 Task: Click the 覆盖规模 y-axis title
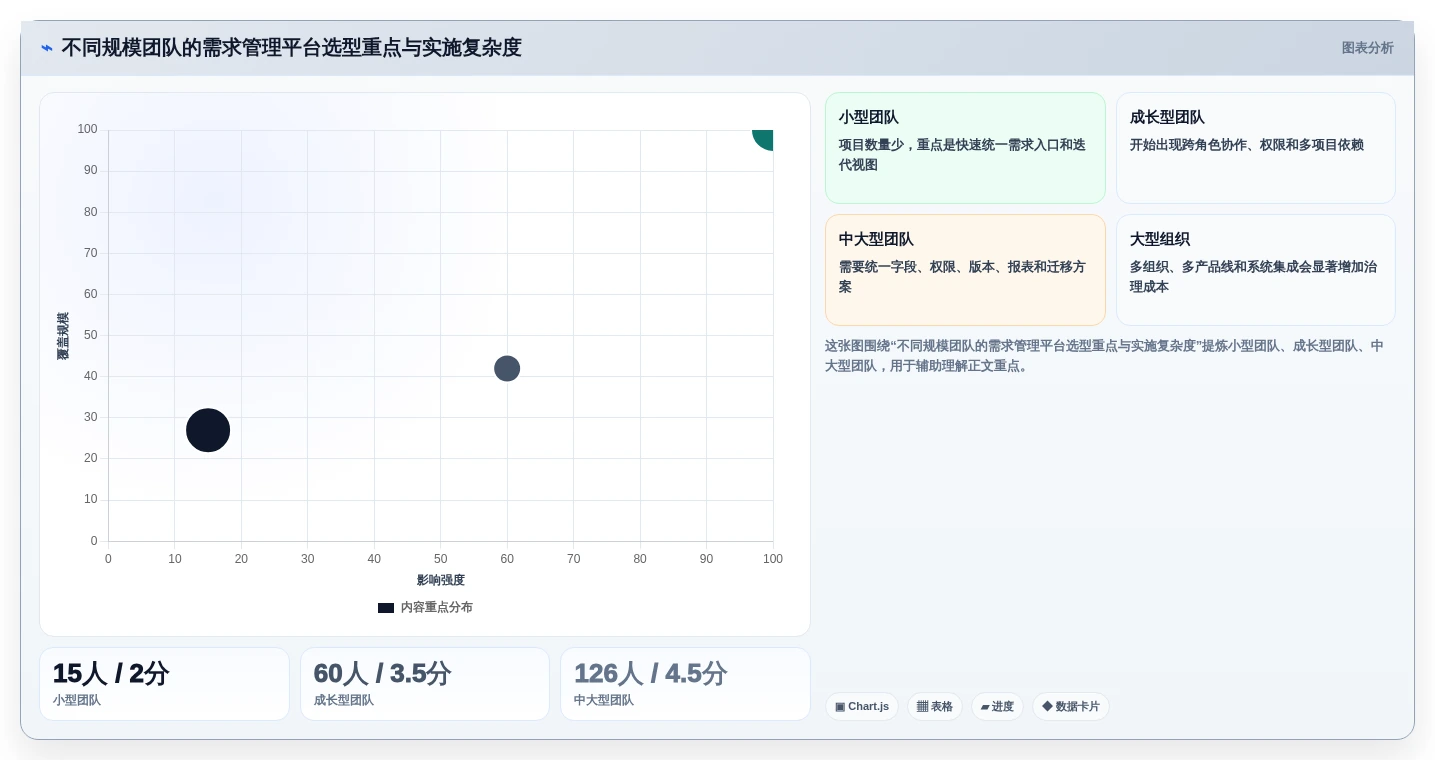point(63,336)
